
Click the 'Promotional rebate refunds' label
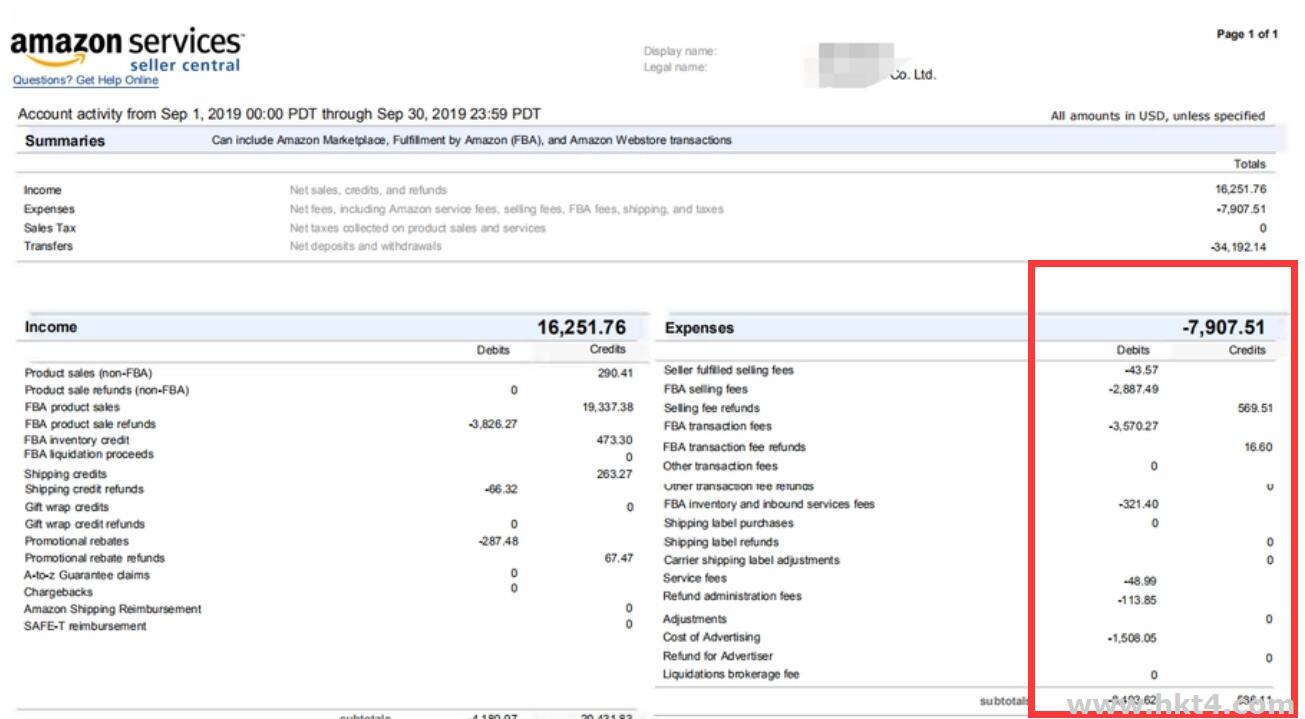pyautogui.click(x=95, y=558)
